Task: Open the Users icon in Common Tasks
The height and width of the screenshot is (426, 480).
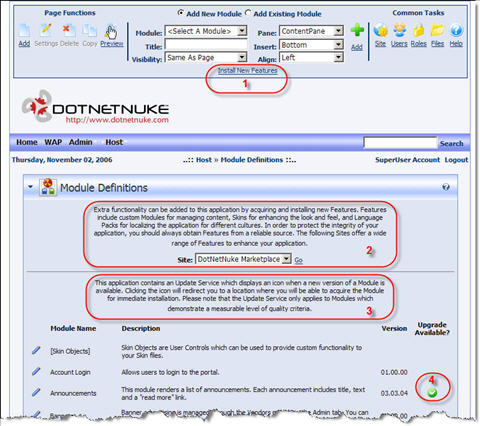Action: point(399,30)
